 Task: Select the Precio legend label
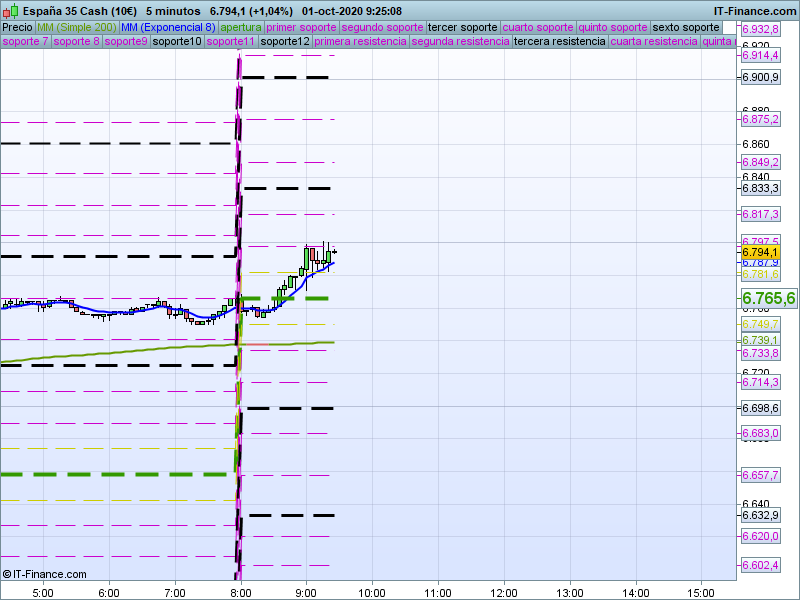(x=17, y=27)
